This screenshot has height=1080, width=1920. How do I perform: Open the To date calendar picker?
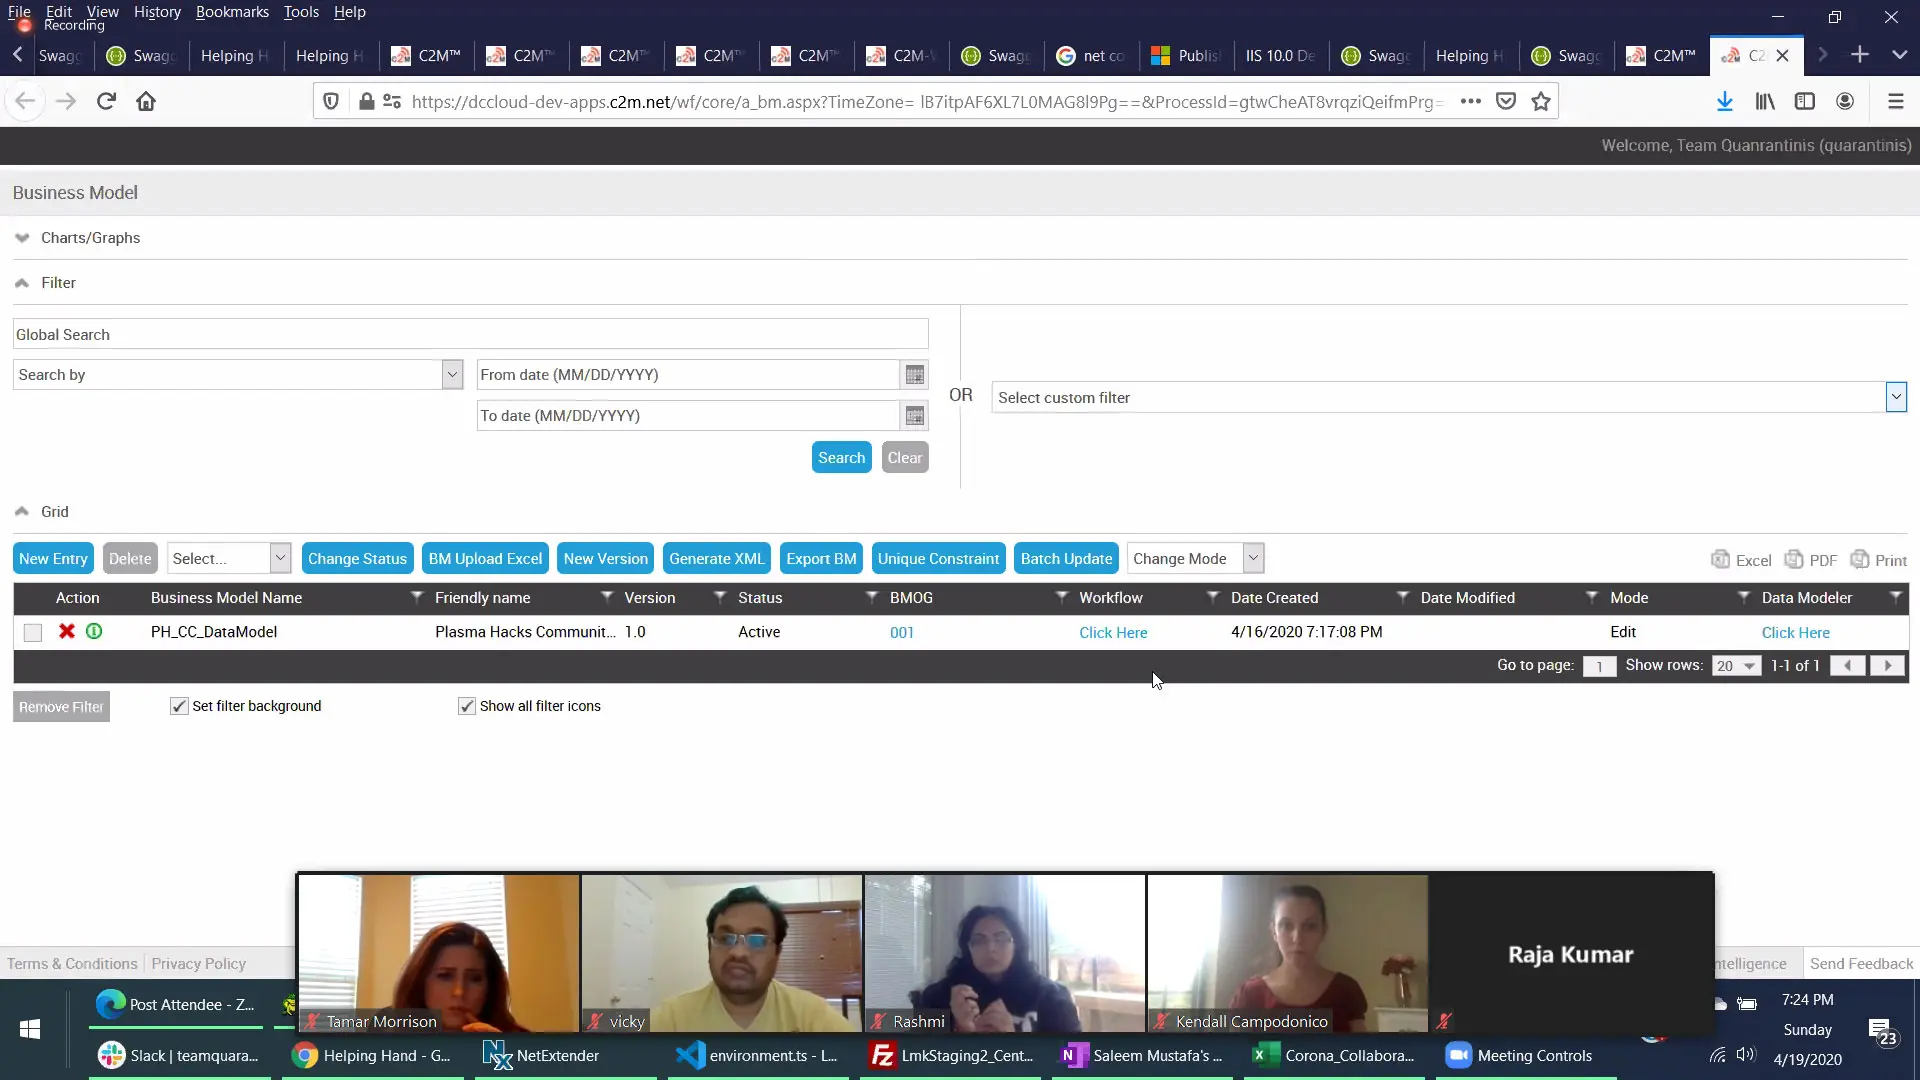[914, 416]
